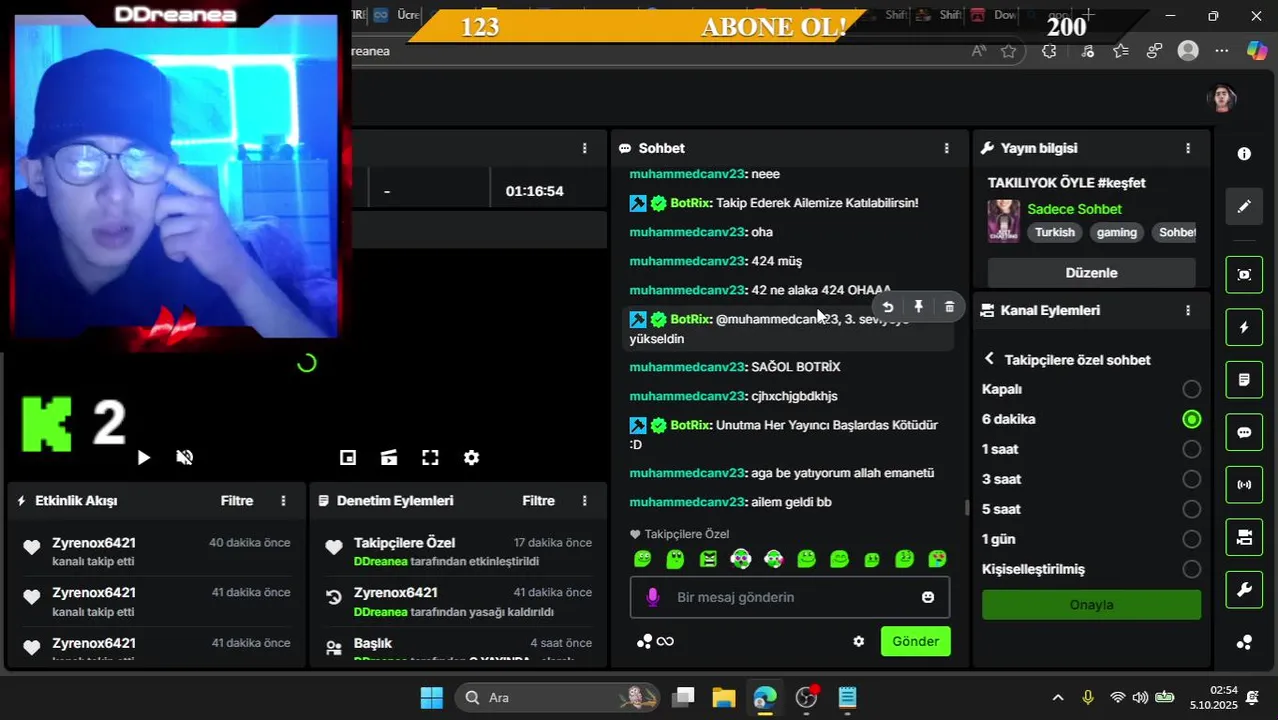This screenshot has width=1278, height=720.
Task: Open Sadece Sohbet category link
Action: pos(1074,209)
